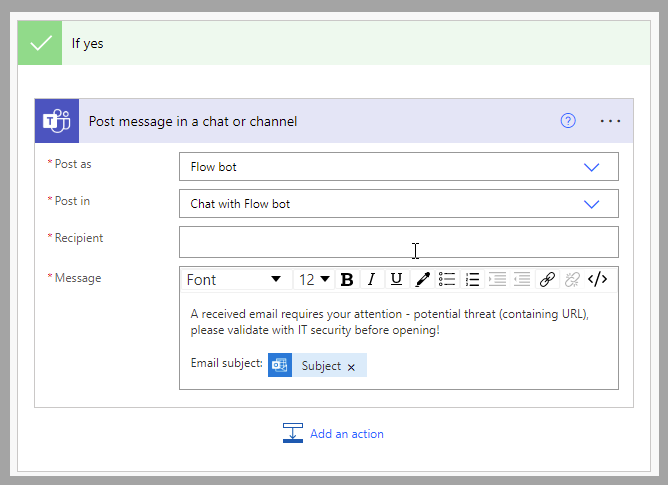Viewport: 668px width, 485px height.
Task: Click the Email subject: text
Action: [227, 363]
